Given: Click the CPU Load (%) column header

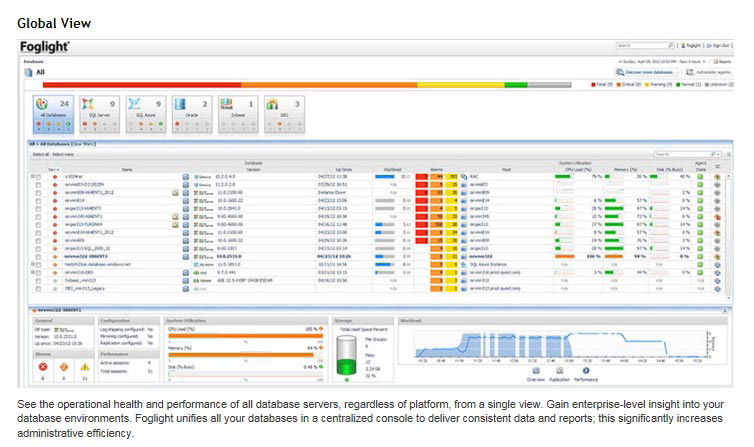Looking at the screenshot, I should 578,170.
